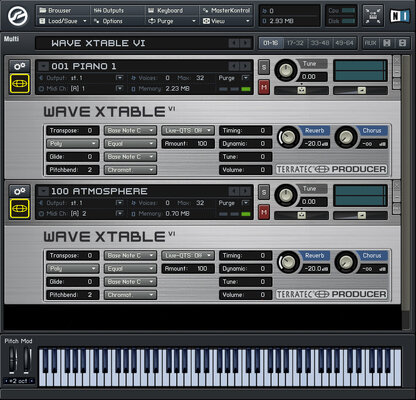Screen dimensions: 416x400
Task: Select the 33-48 instrument page tab
Action: 320,43
